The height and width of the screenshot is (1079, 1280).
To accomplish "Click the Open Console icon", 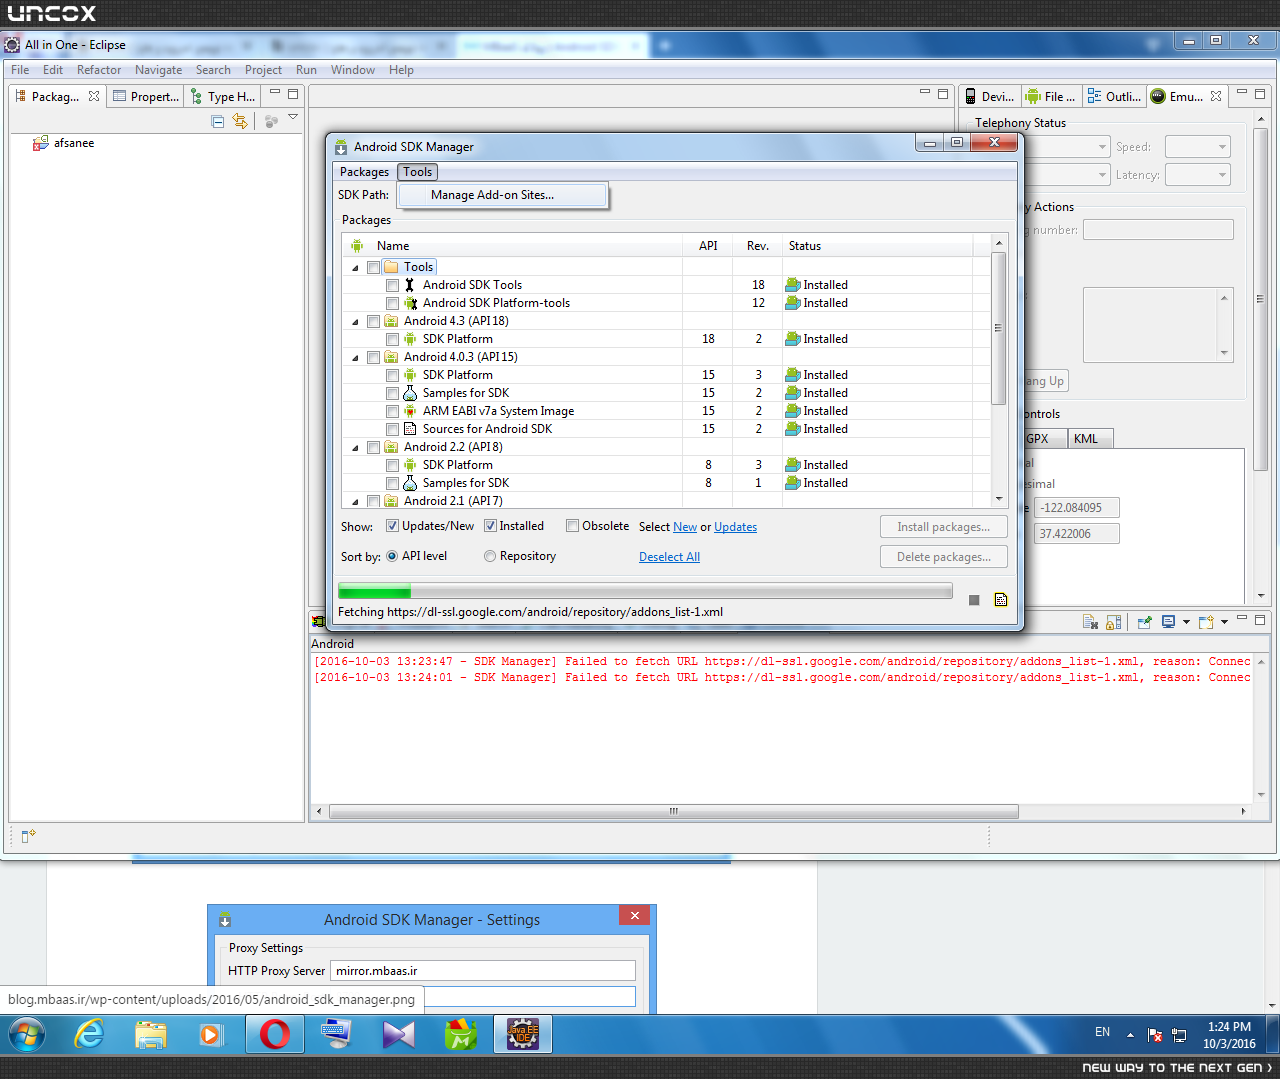I will pos(1206,622).
